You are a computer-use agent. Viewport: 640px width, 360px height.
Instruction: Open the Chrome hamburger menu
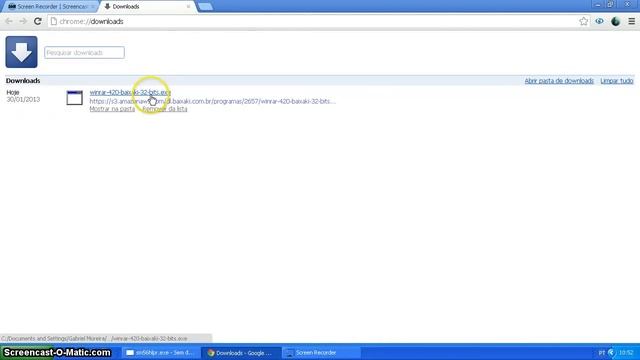pos(631,21)
